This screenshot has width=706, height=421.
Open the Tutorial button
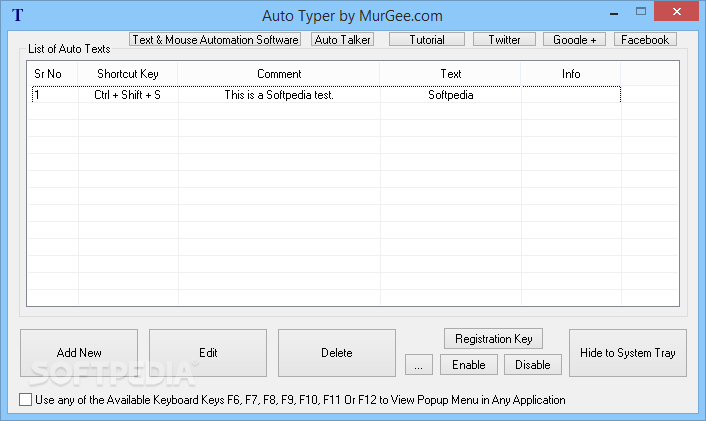[x=427, y=40]
